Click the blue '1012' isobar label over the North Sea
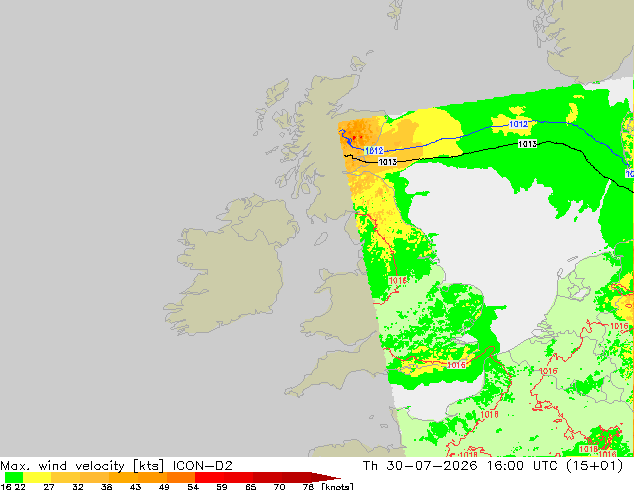 (x=518, y=124)
